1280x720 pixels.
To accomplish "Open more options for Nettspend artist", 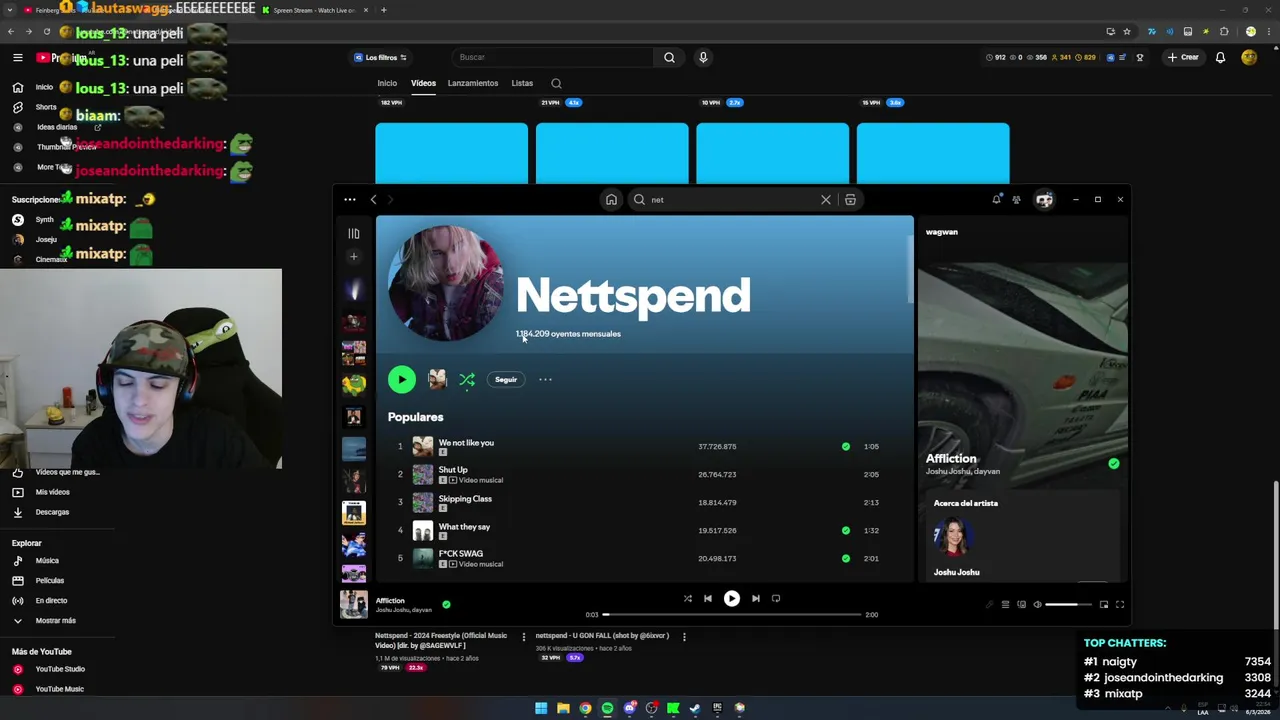I will 545,379.
